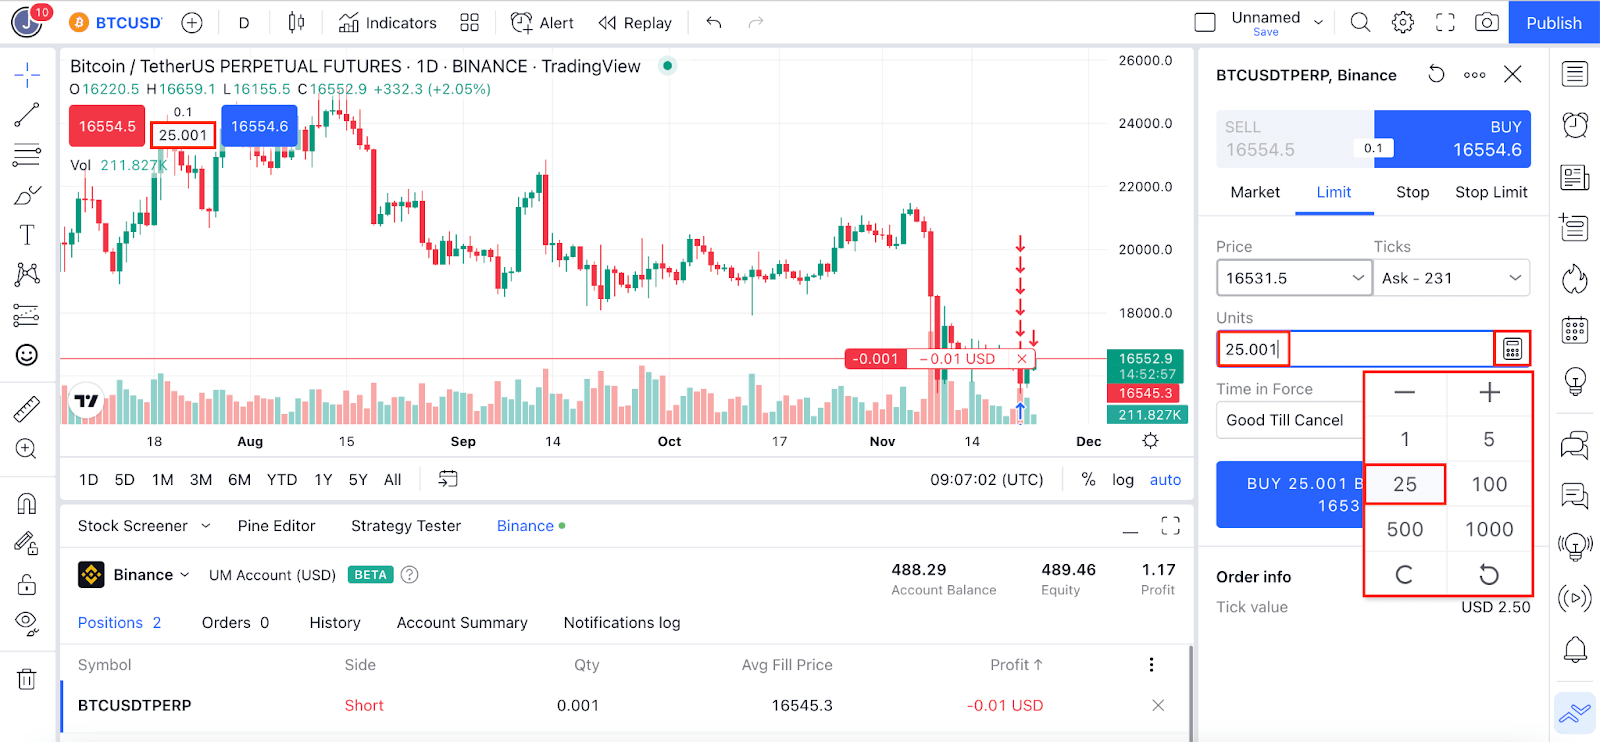Expand the Unnamed layout dropdown
This screenshot has height=742, width=1600.
pos(1318,22)
